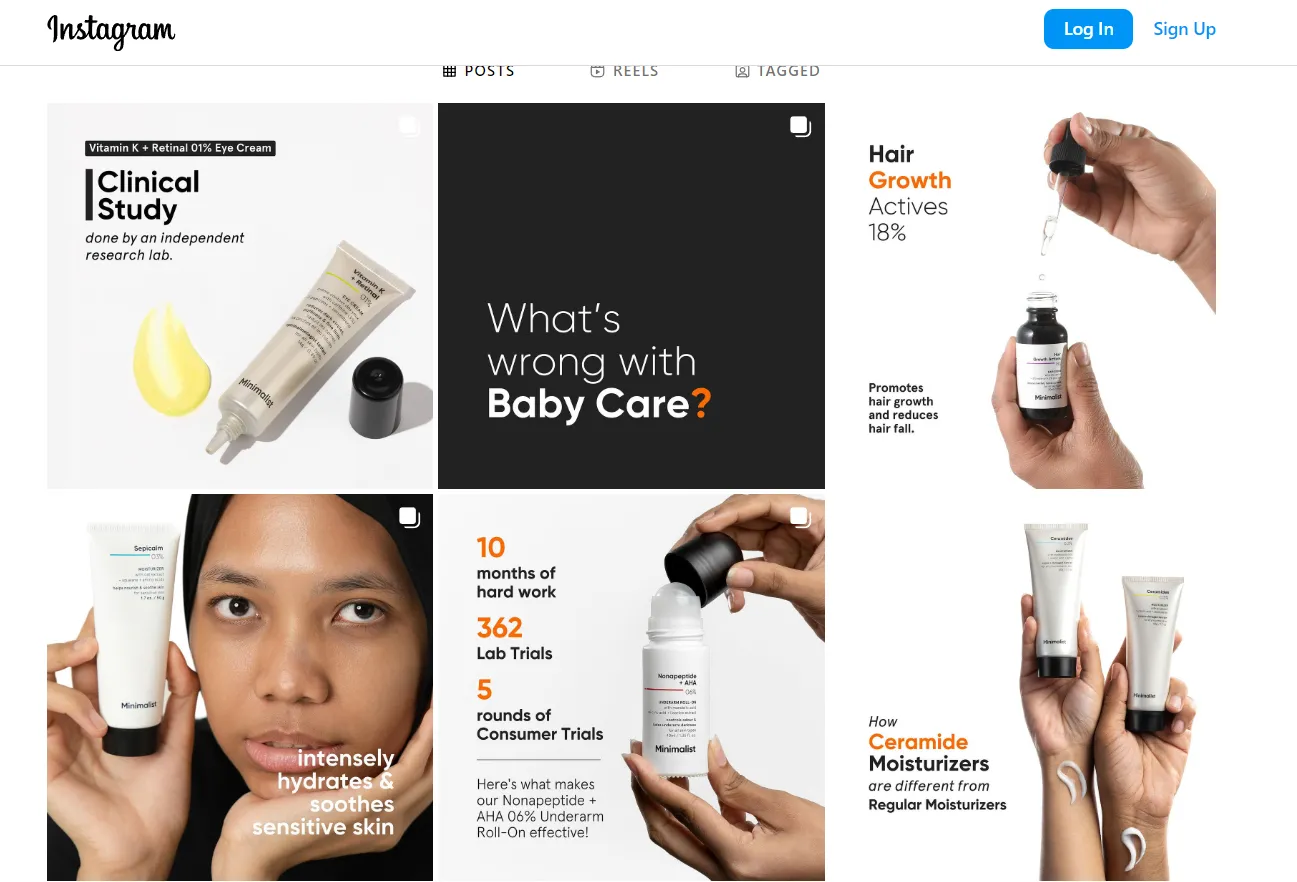
Task: Click carousel icon on Underarm Roll-On post
Action: [x=800, y=517]
